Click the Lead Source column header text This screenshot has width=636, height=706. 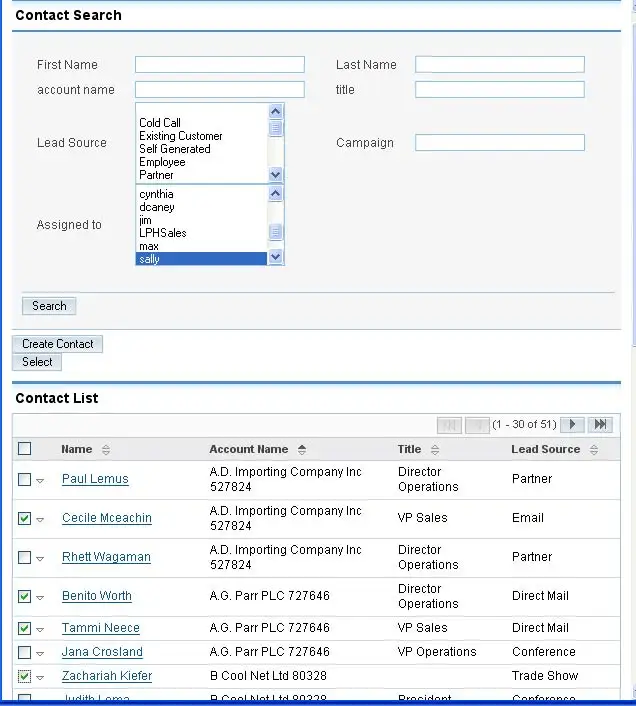coord(546,449)
